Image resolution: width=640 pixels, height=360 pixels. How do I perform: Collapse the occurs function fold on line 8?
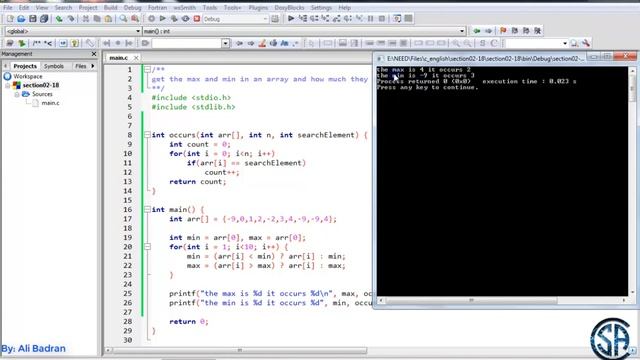pyautogui.click(x=147, y=135)
